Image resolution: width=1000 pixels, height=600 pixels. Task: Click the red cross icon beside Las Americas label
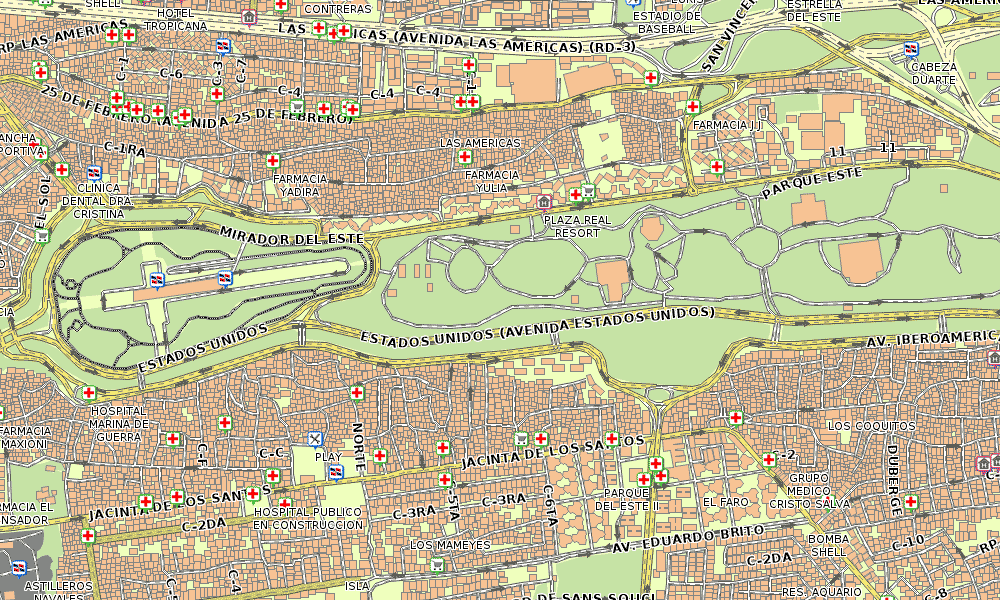[x=465, y=157]
